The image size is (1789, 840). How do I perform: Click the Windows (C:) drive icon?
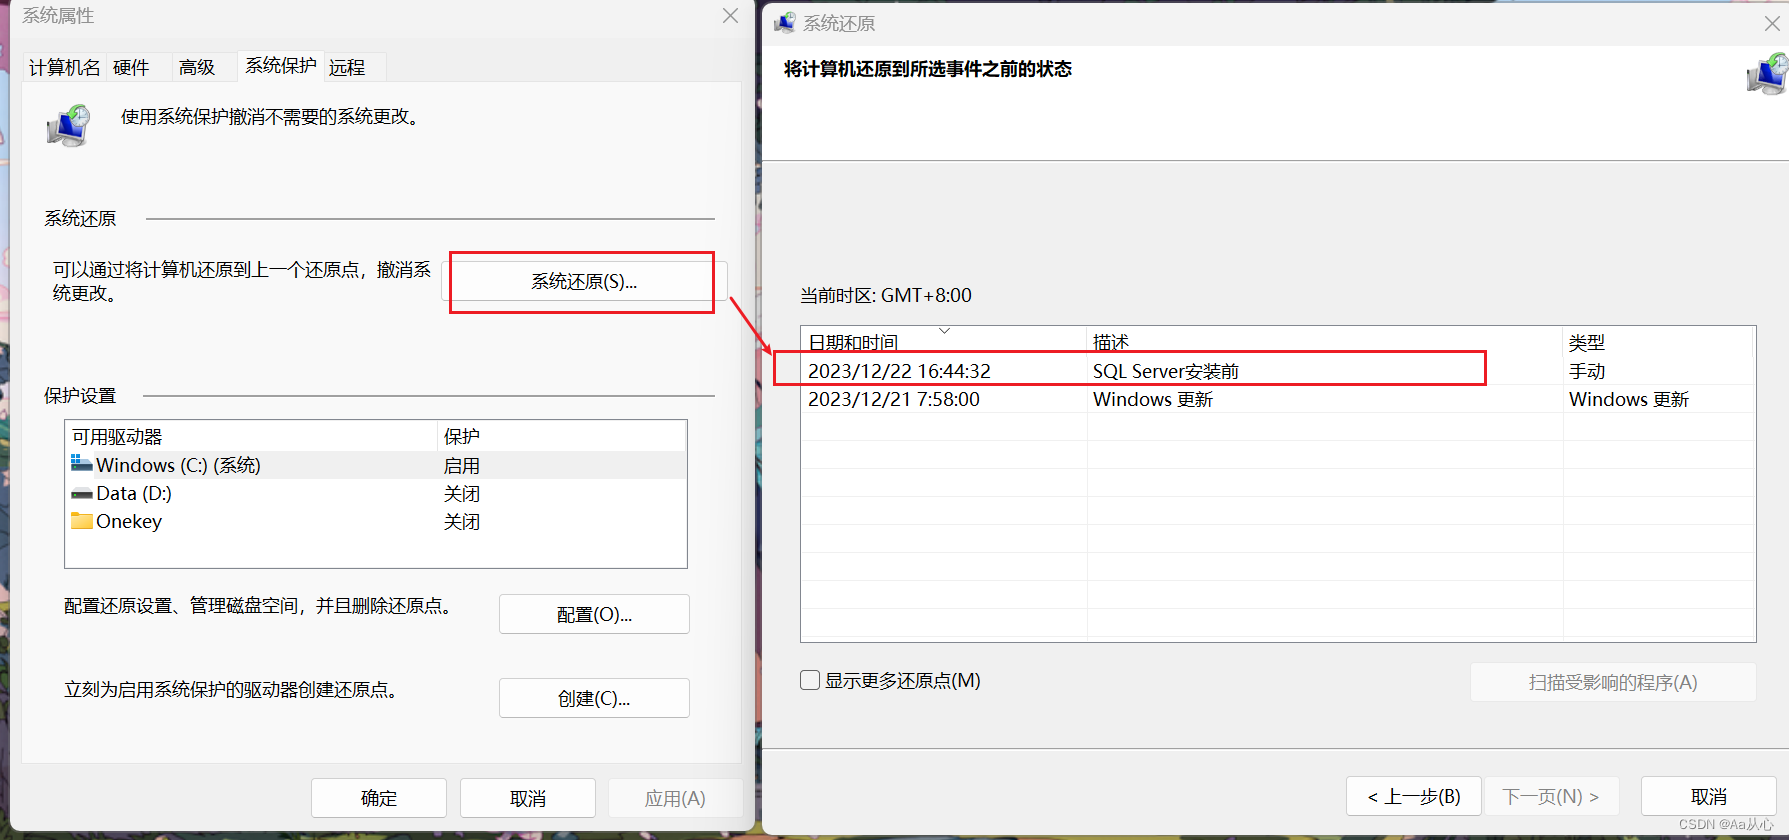tap(81, 464)
